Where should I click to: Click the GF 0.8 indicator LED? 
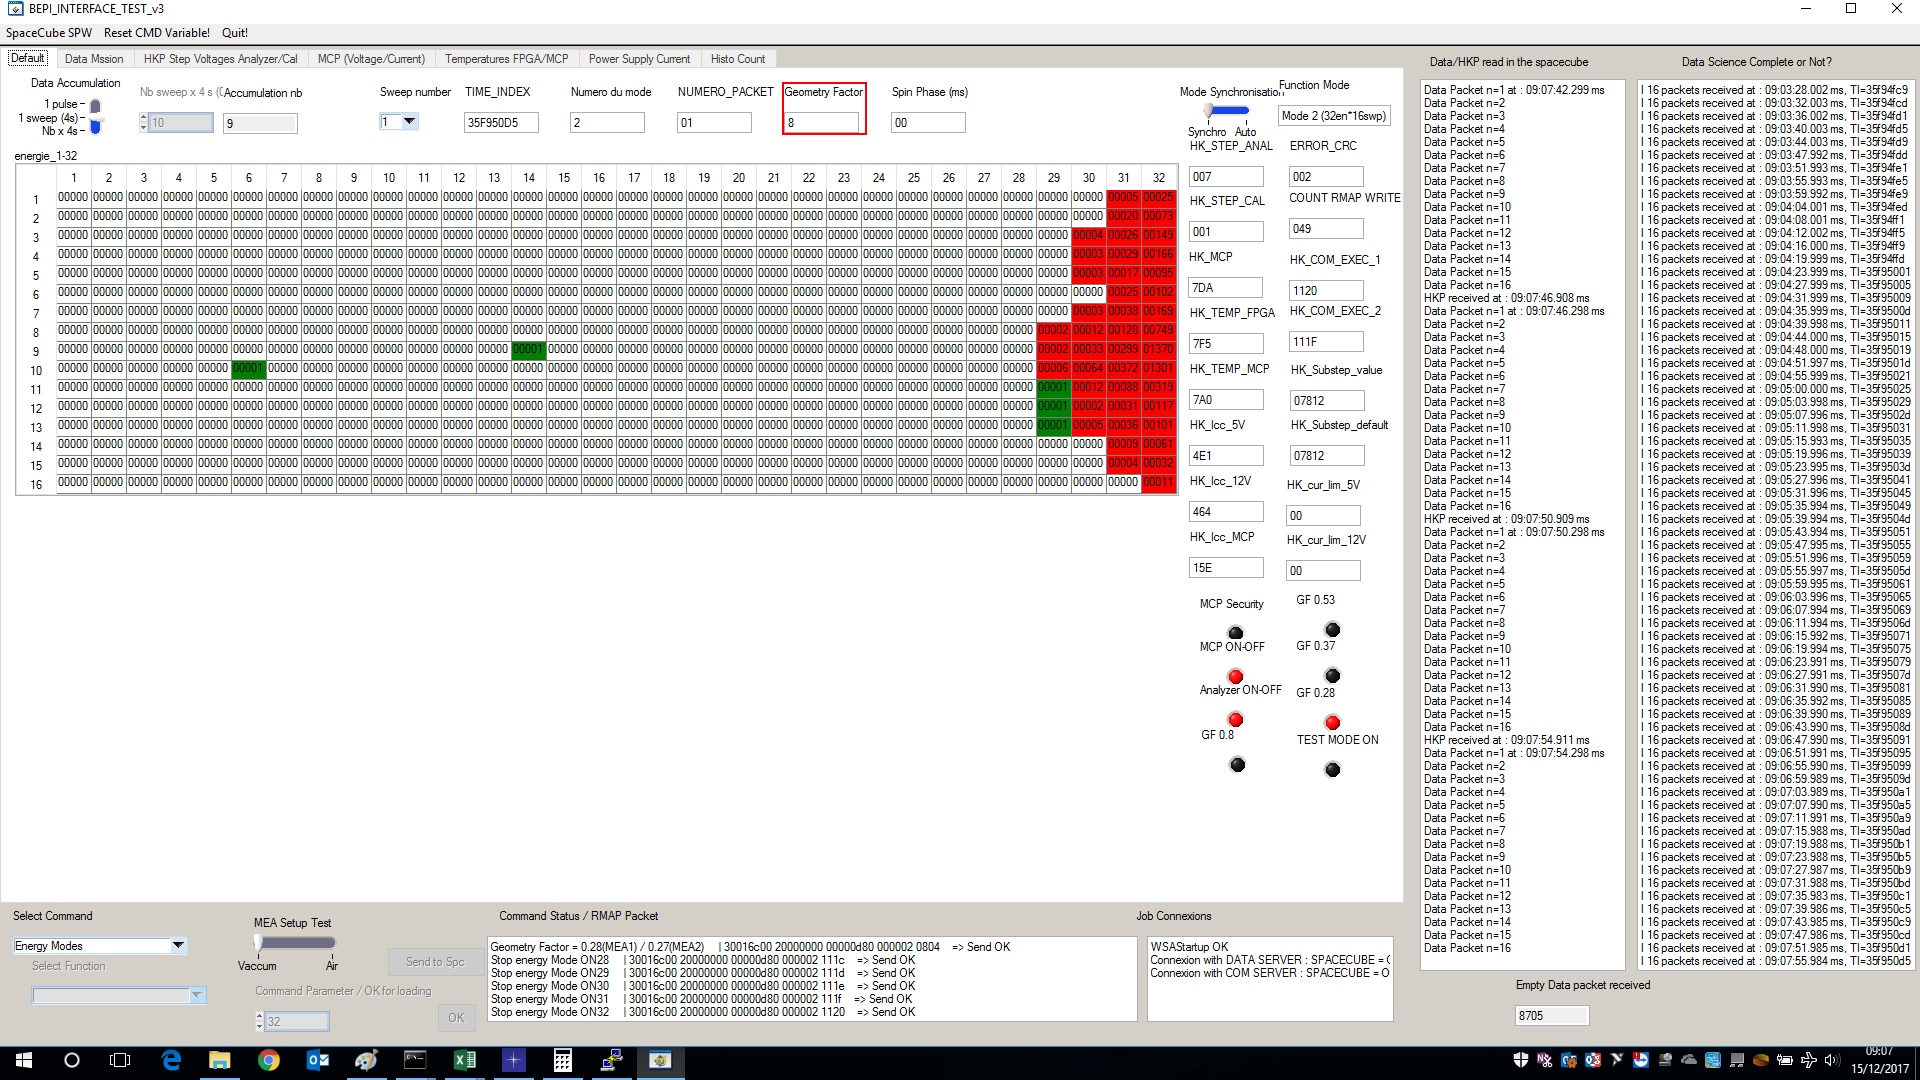(1237, 765)
